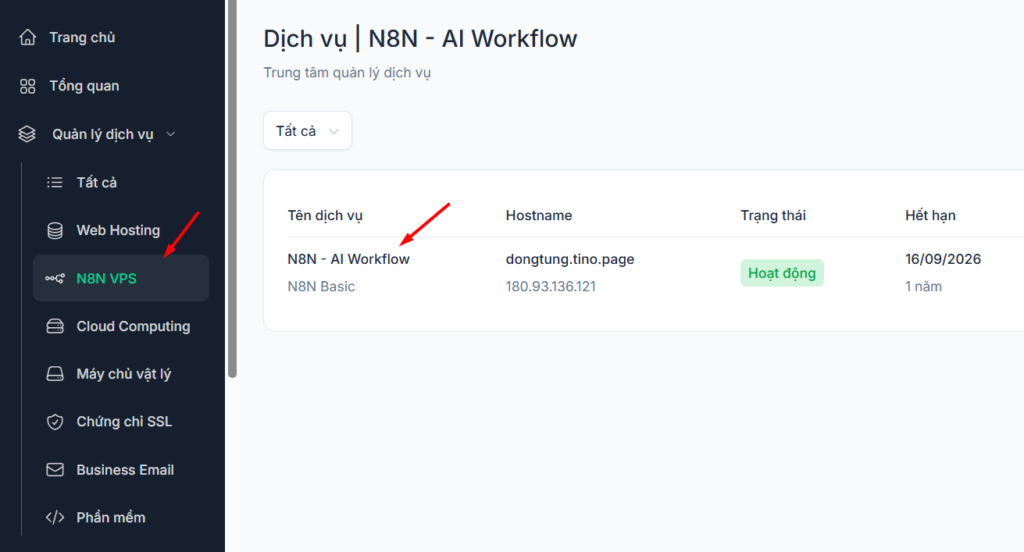This screenshot has height=552, width=1024.
Task: Click the shield icon for Chứng chỉ SSL
Action: pyautogui.click(x=55, y=422)
